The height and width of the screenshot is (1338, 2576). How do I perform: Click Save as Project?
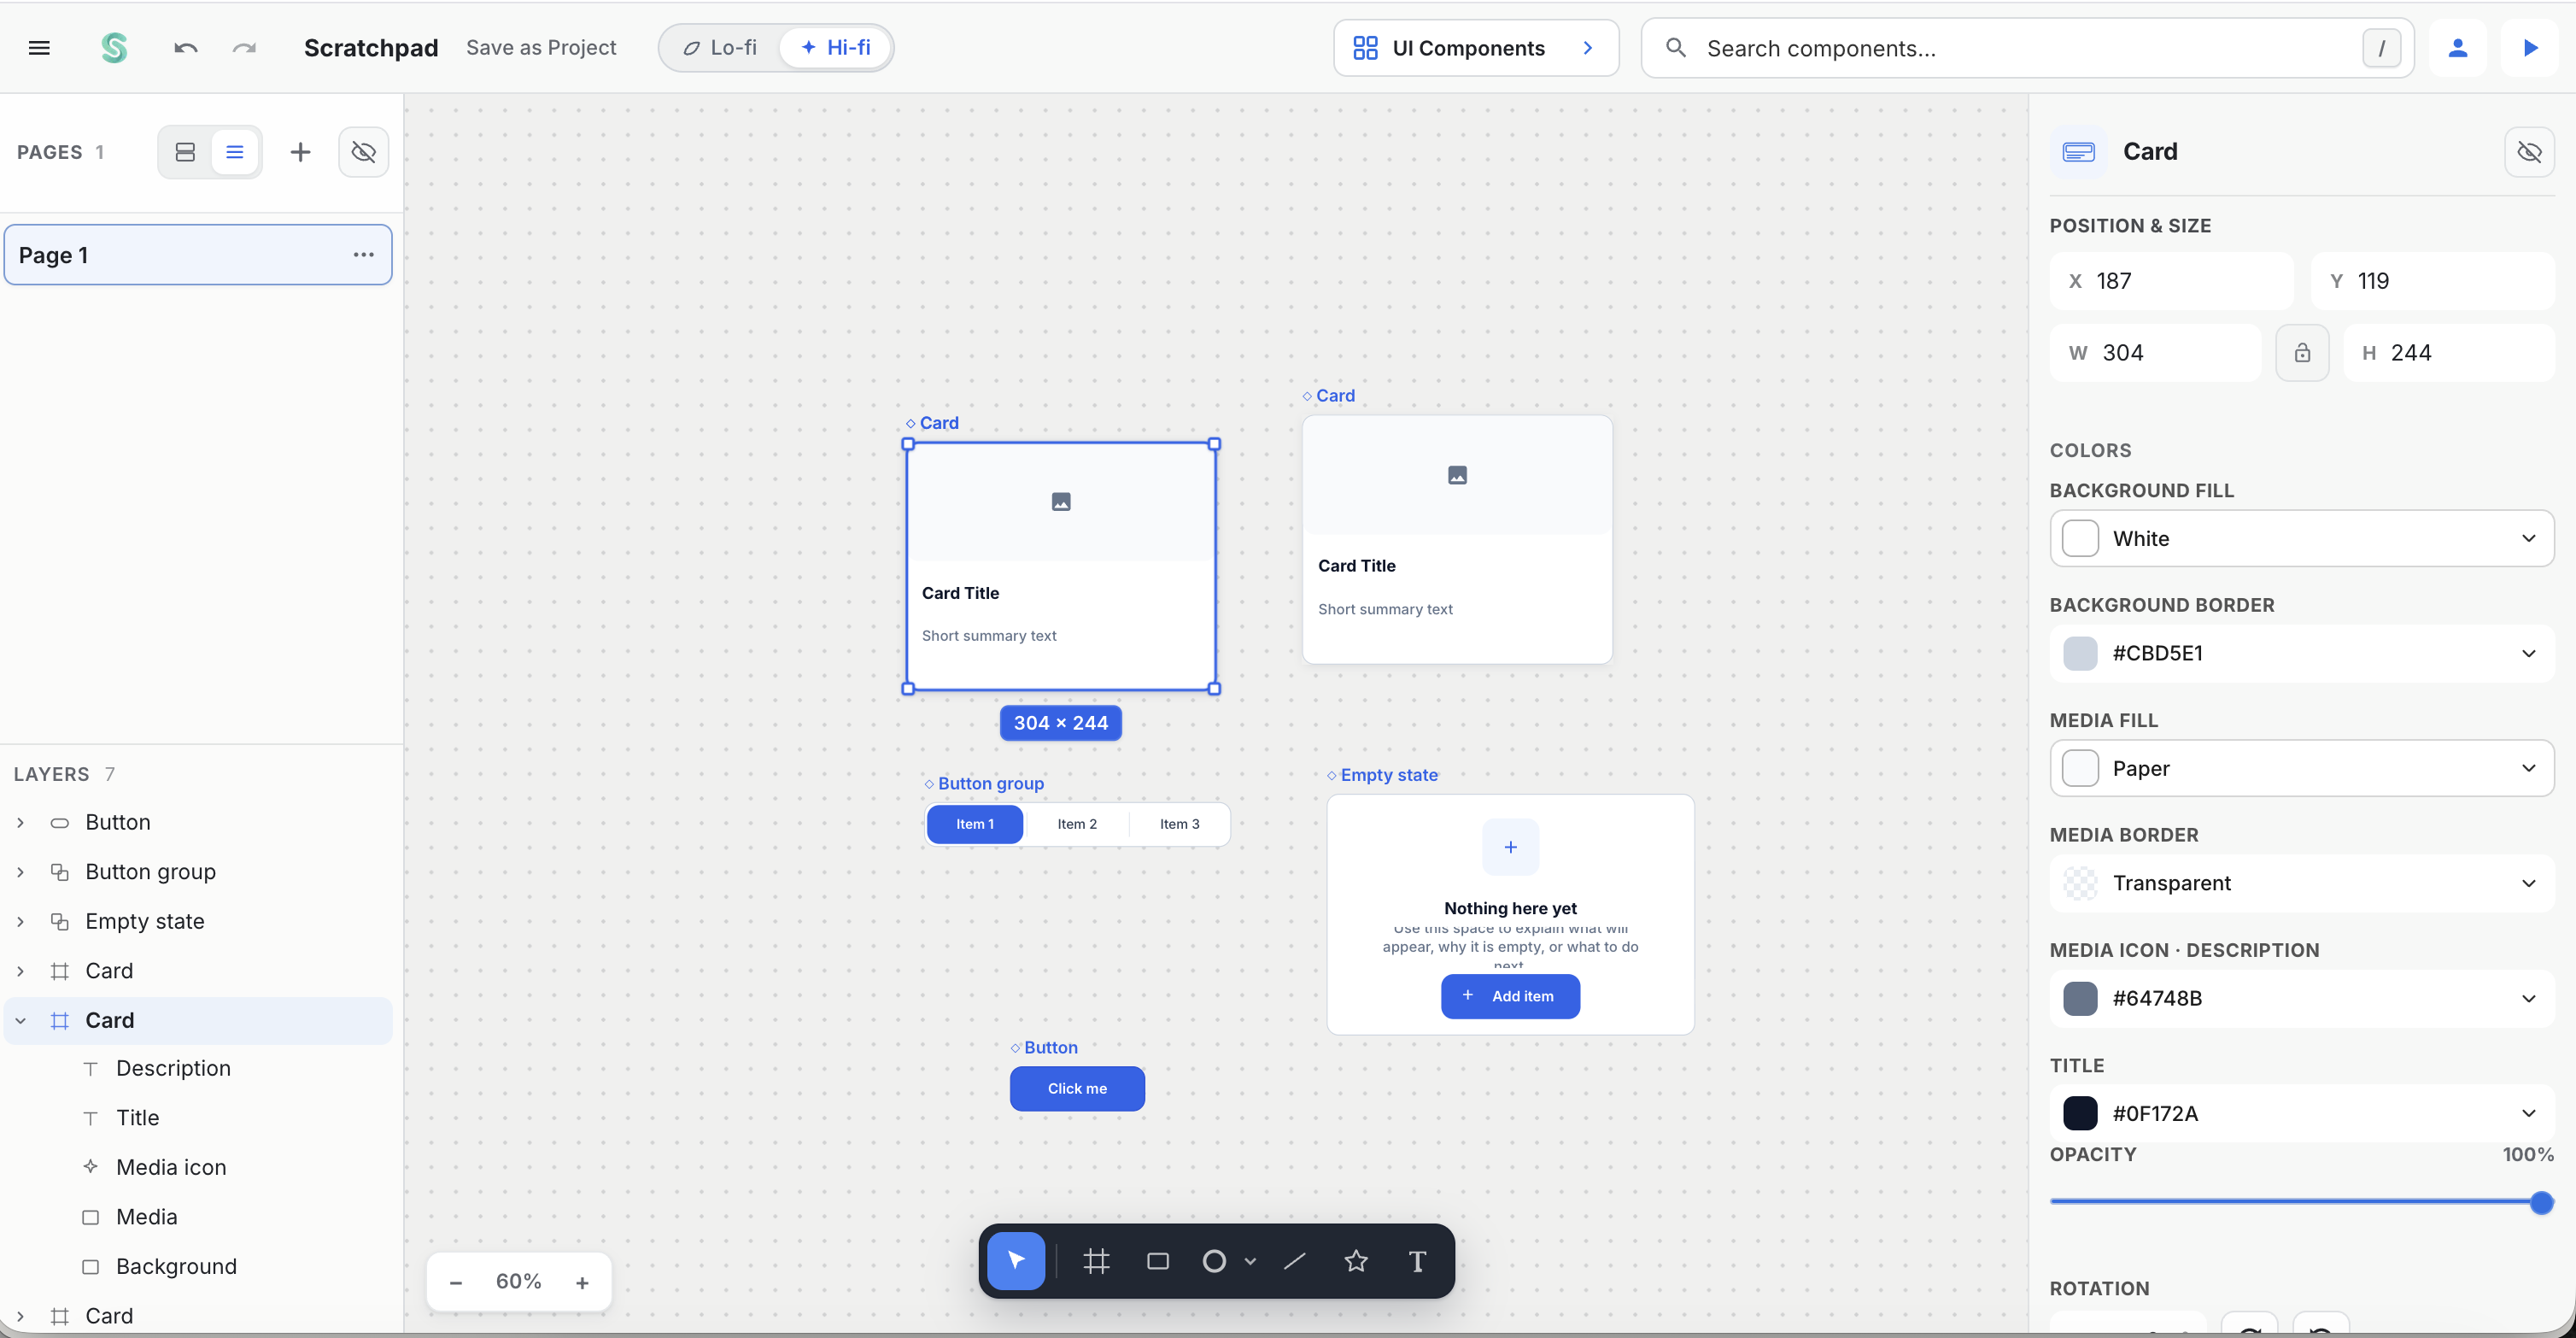click(x=541, y=48)
